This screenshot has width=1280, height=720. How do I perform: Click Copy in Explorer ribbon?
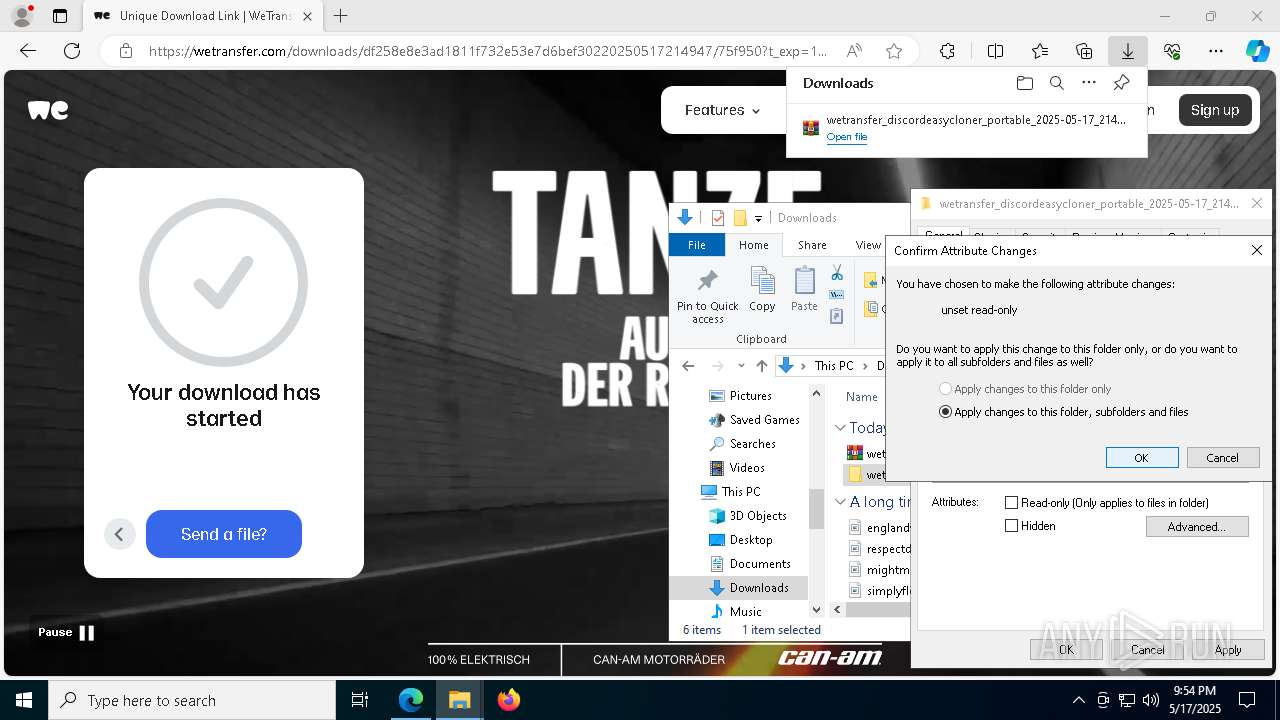pos(762,290)
